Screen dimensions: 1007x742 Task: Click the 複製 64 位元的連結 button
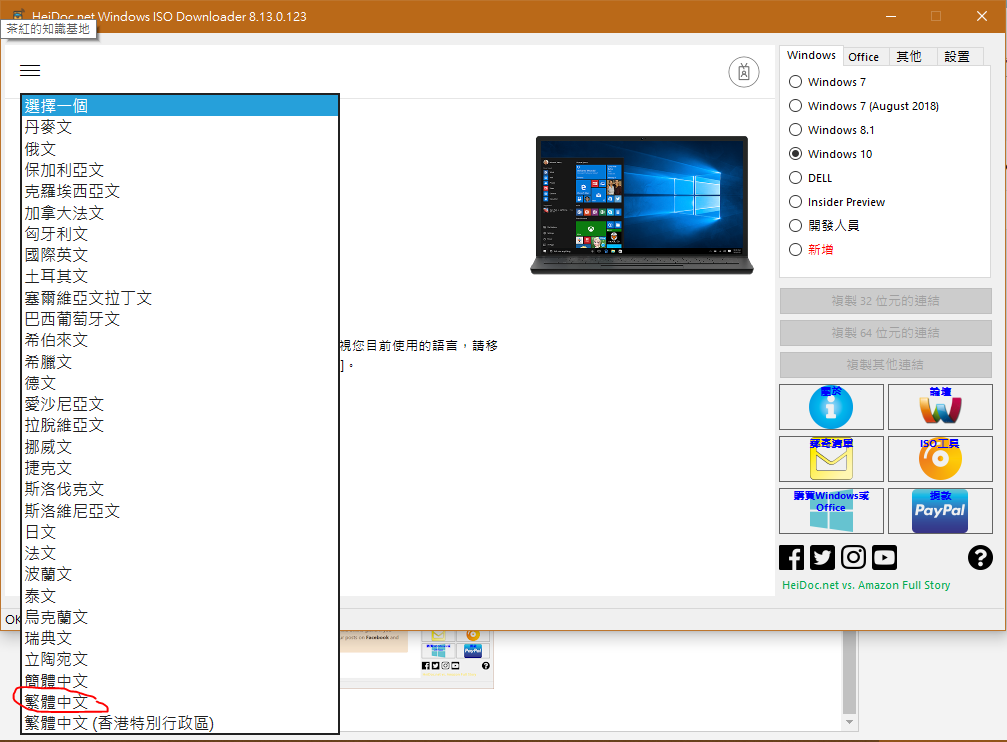pos(886,333)
